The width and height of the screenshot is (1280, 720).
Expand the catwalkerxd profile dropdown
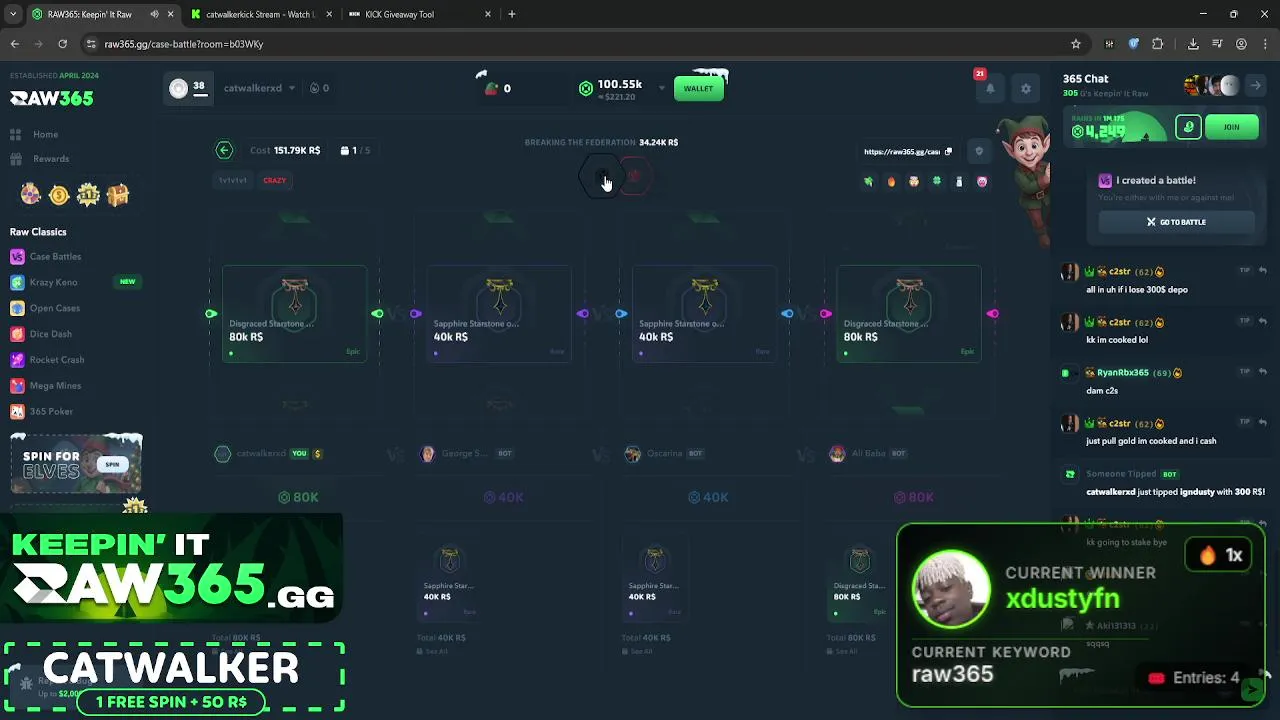coord(292,88)
